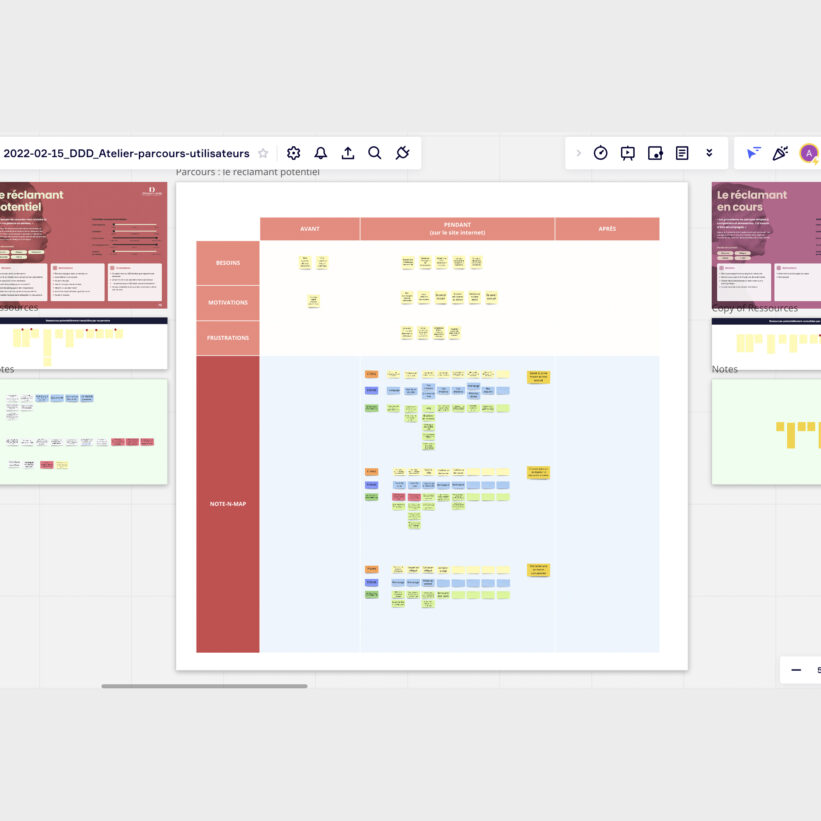Expand collaboration toolbar with right chevron
The height and width of the screenshot is (821, 821).
point(578,153)
